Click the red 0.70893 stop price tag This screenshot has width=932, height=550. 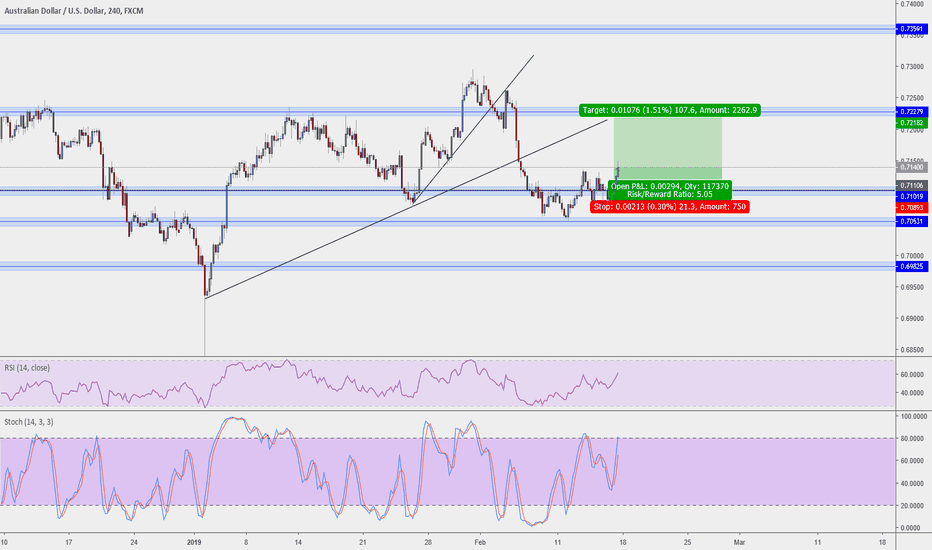tap(912, 208)
